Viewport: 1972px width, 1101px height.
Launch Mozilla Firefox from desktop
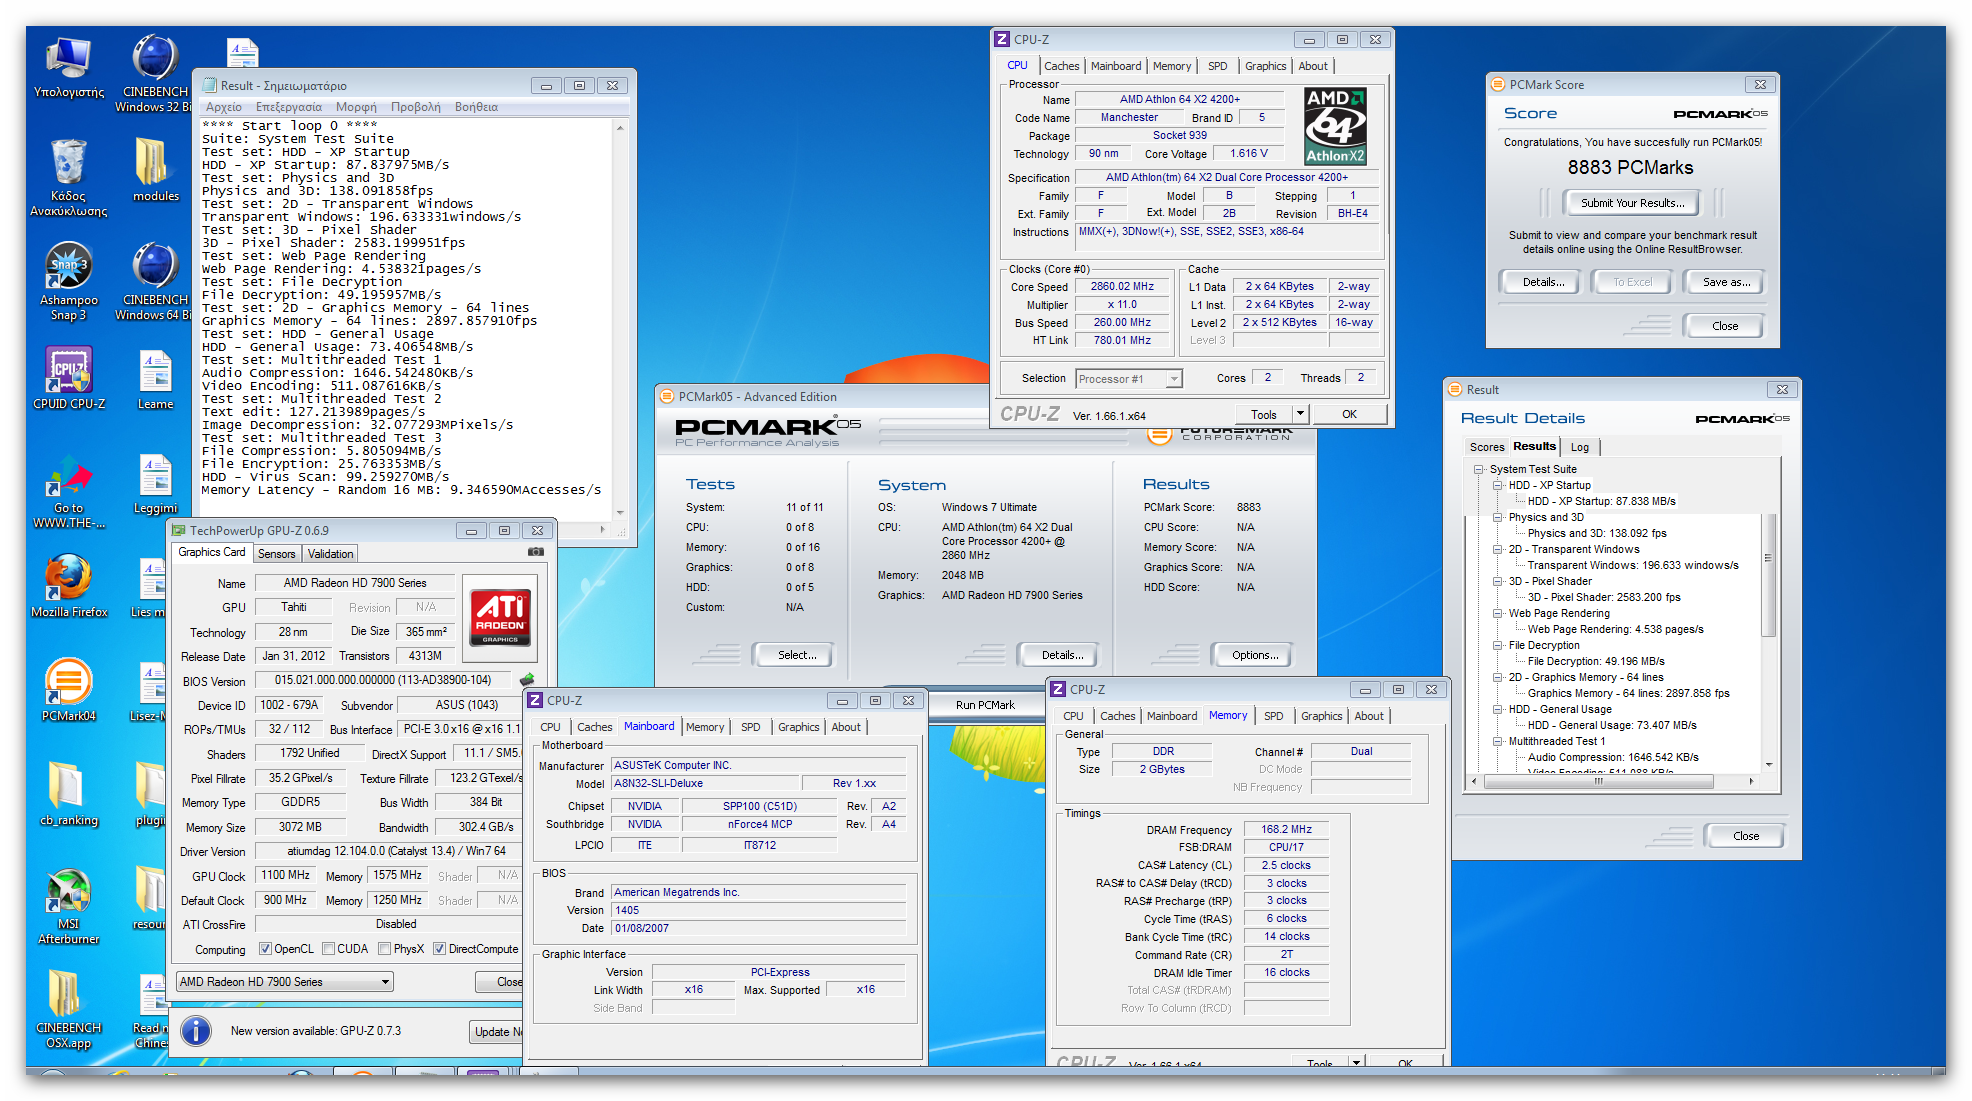click(68, 586)
